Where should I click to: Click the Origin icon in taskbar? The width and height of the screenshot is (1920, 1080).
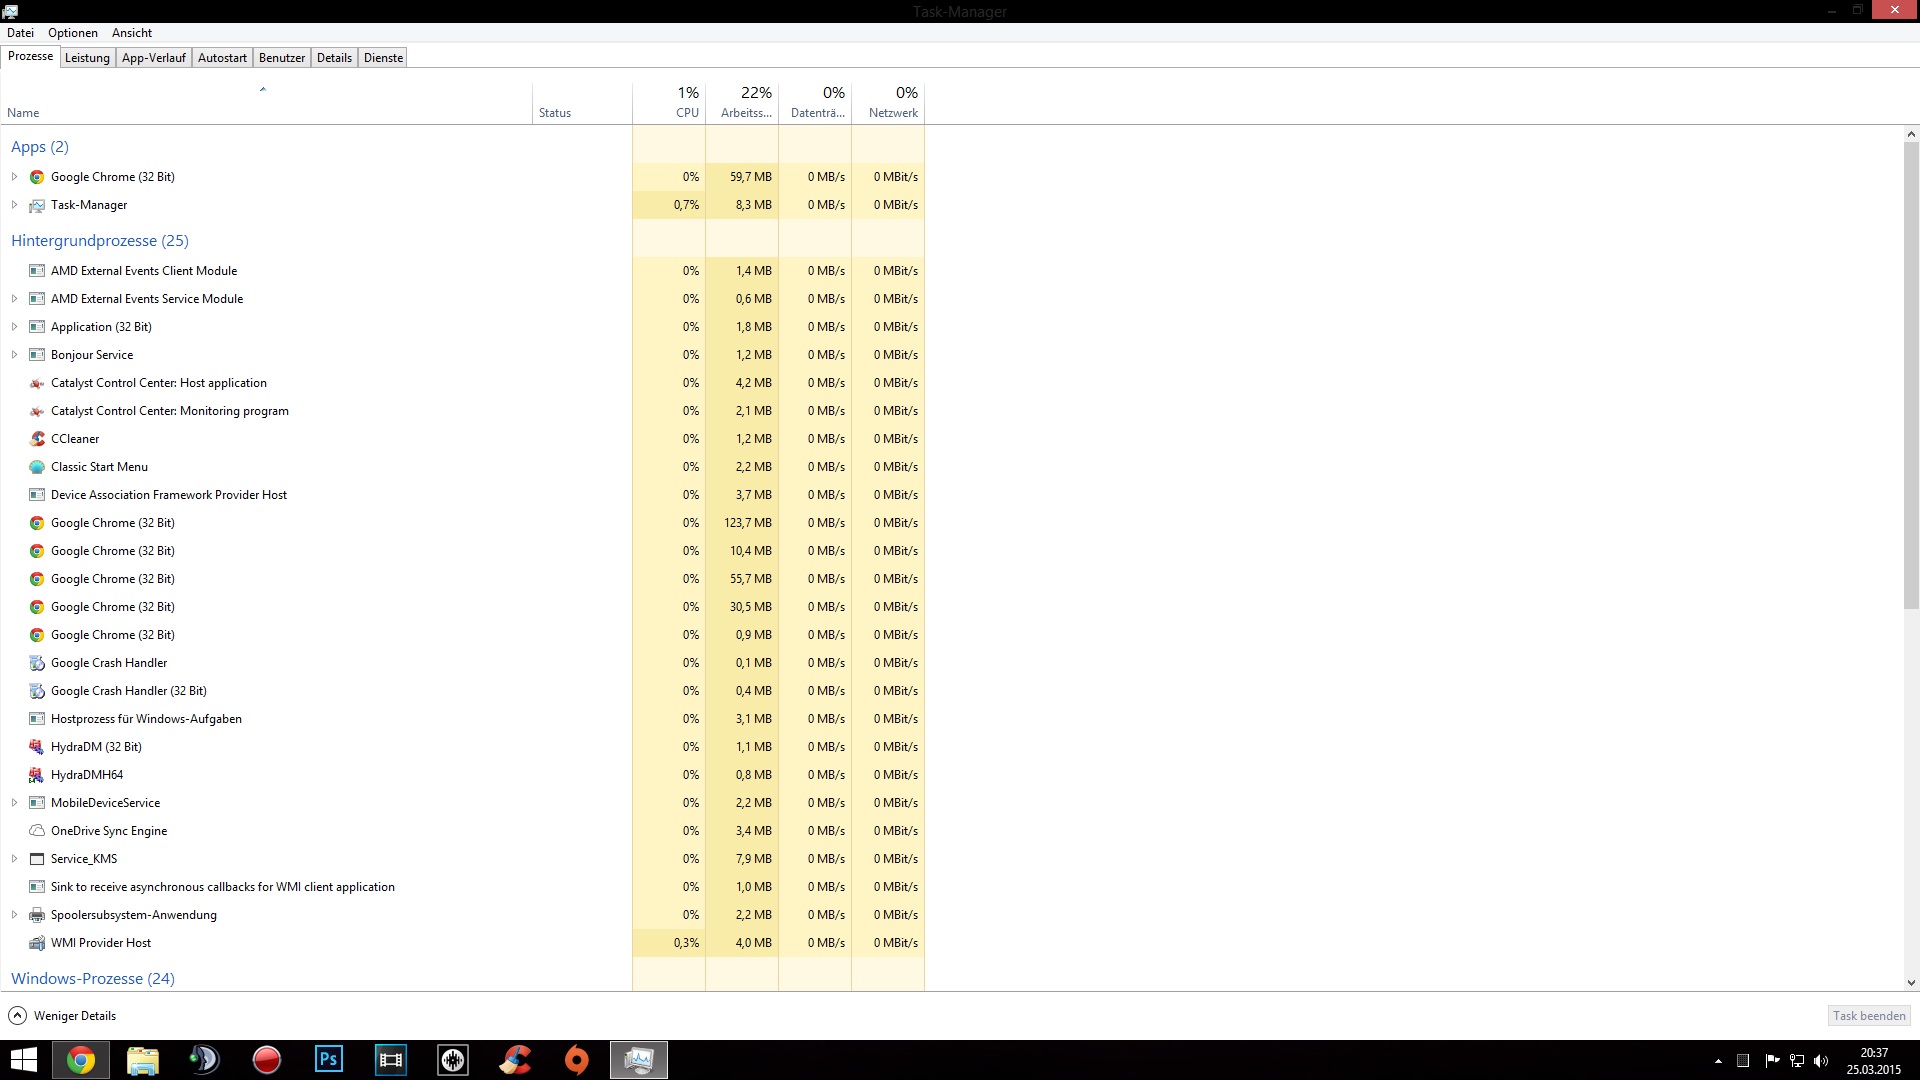(x=576, y=1059)
